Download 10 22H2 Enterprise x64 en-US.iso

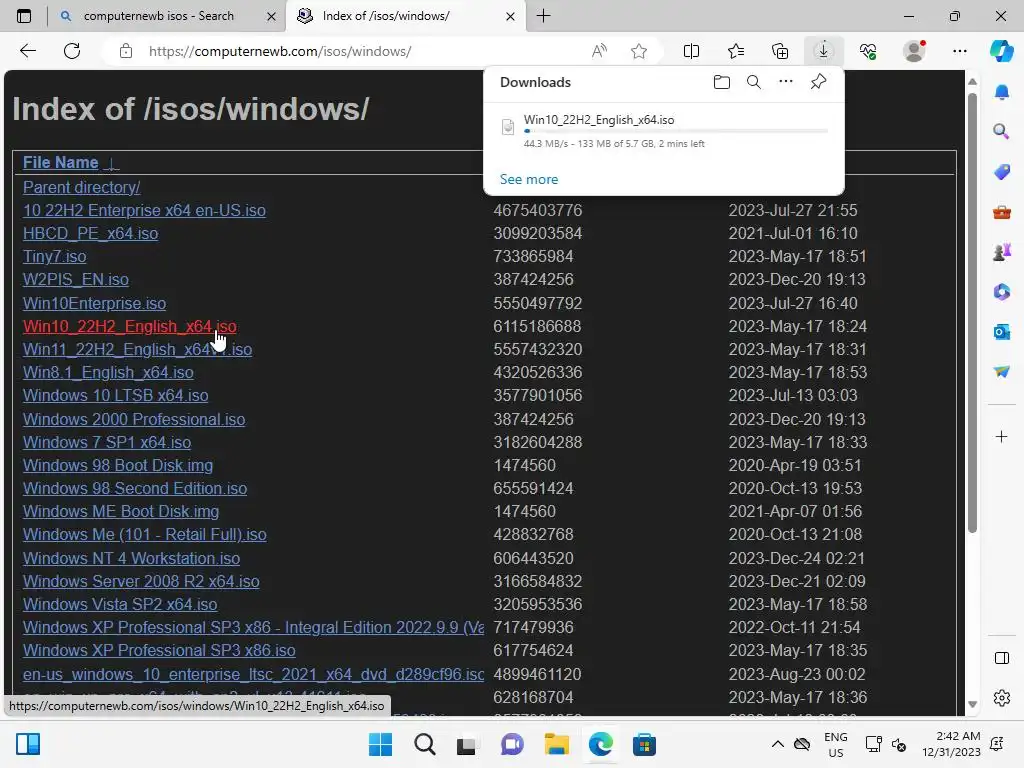click(144, 210)
